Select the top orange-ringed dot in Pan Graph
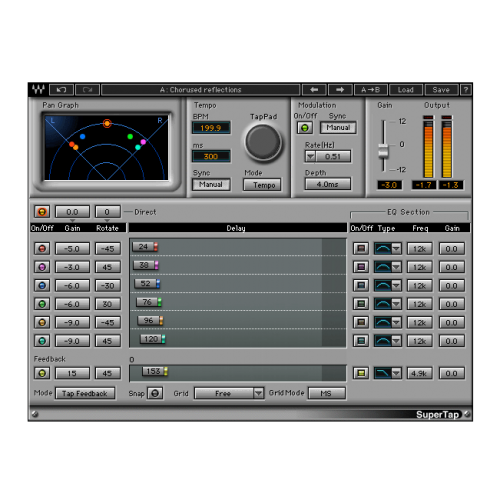Screen dimensions: 500x500 click(107, 123)
